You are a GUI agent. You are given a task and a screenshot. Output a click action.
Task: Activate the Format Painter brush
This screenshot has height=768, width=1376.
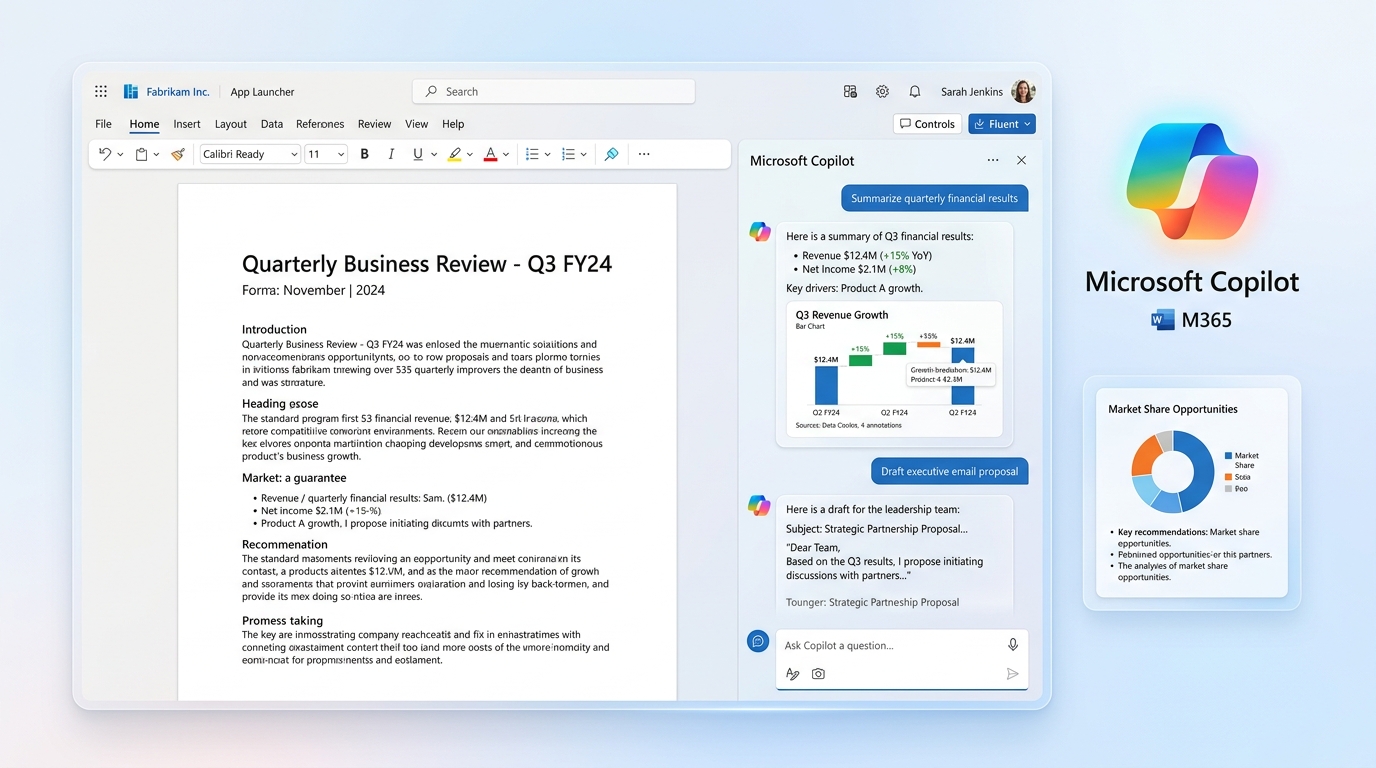pyautogui.click(x=178, y=154)
